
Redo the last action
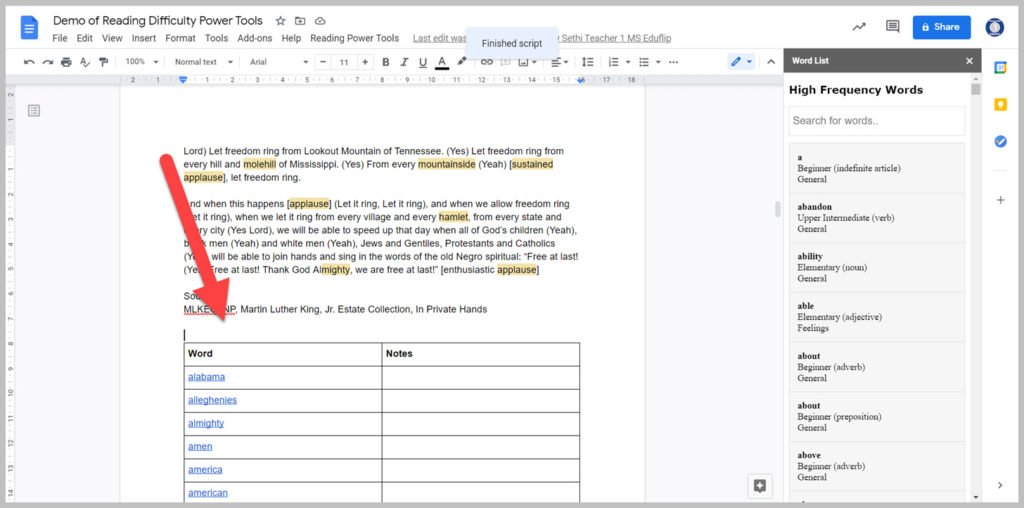tap(48, 62)
